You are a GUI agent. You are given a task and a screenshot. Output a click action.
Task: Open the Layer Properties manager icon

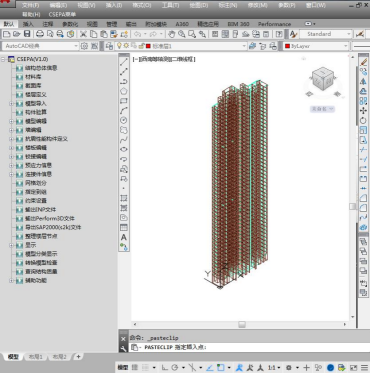[x=109, y=46]
